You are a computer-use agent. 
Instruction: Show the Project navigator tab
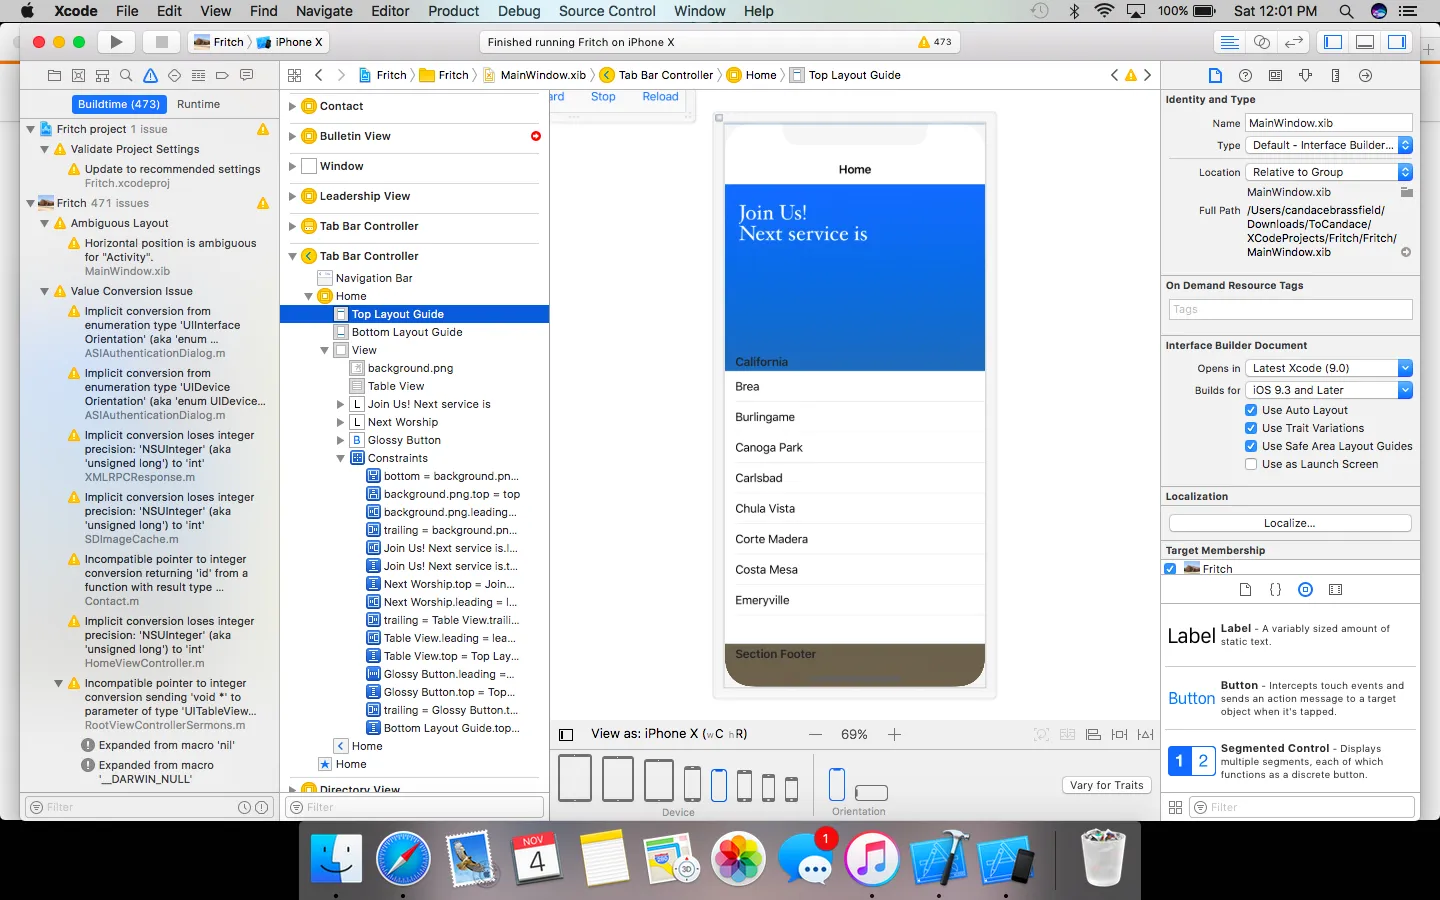(54, 75)
